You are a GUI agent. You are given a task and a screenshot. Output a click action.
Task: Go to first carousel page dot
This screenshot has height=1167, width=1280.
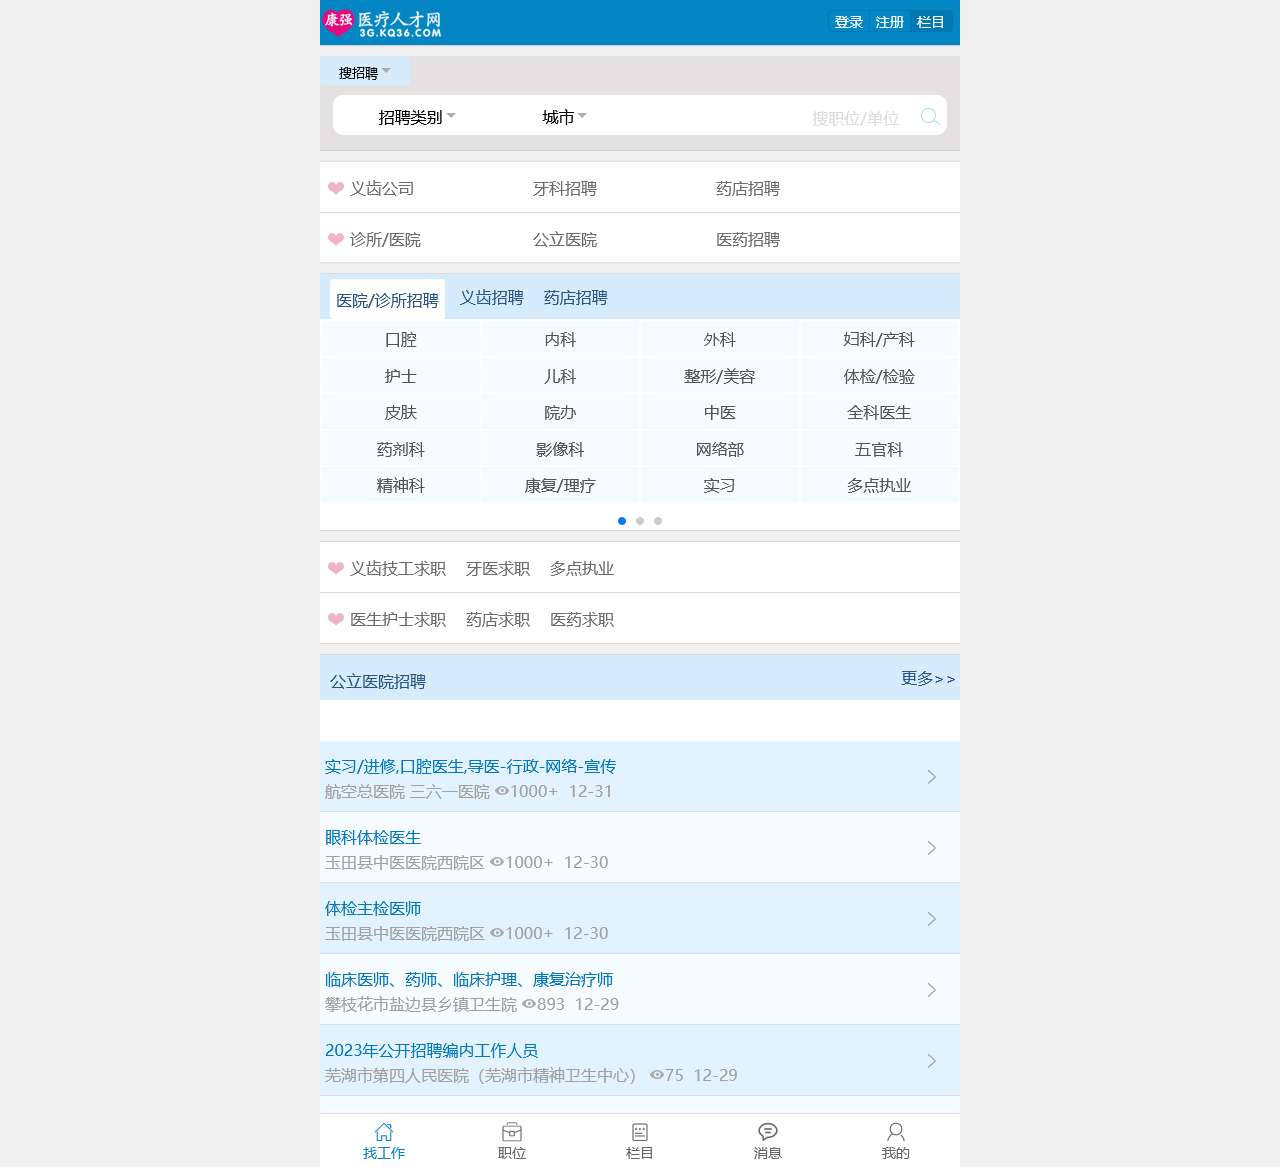622,521
